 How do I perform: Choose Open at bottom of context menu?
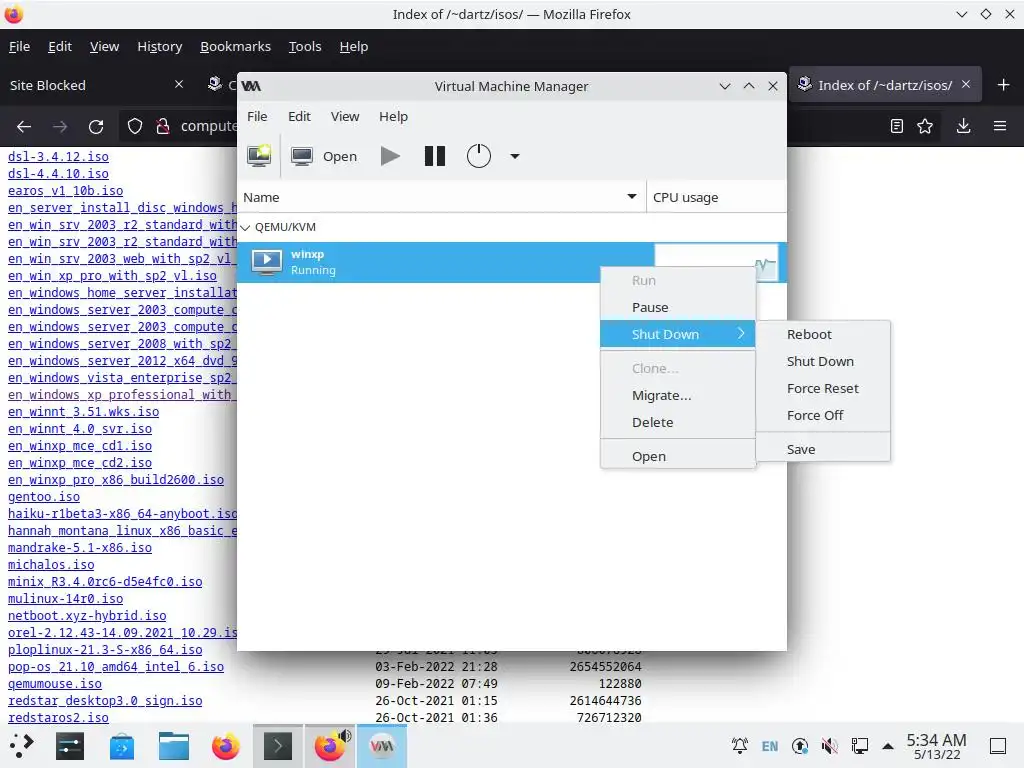click(x=677, y=456)
